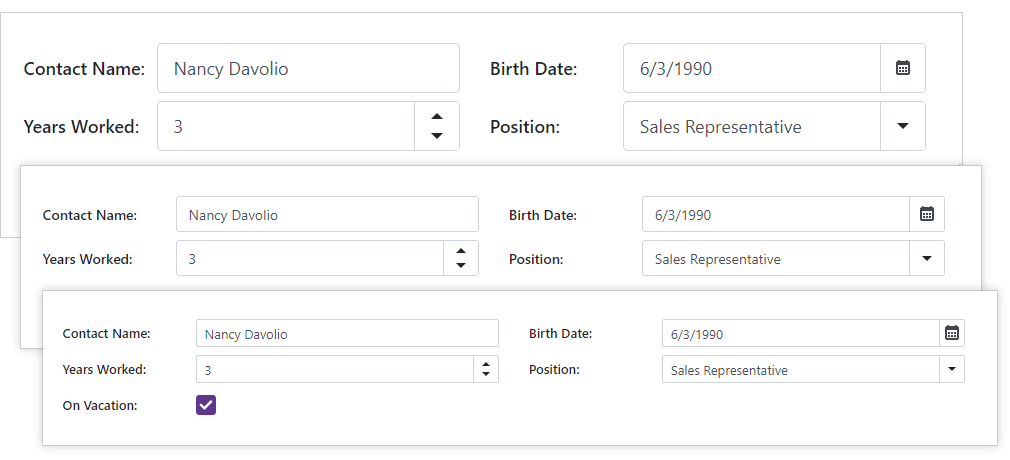Click Contact Name field in smallest form
This screenshot has width=1010, height=460.
click(347, 333)
